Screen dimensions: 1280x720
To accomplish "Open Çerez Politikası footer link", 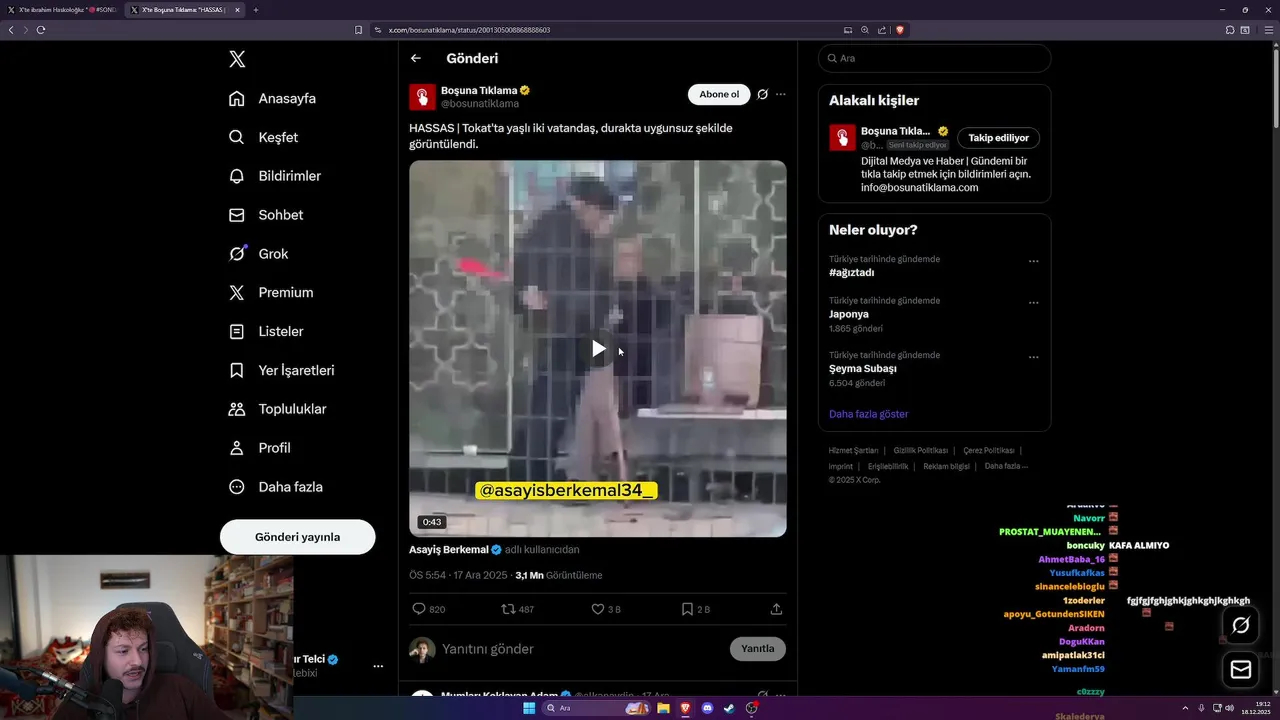I will (x=989, y=451).
